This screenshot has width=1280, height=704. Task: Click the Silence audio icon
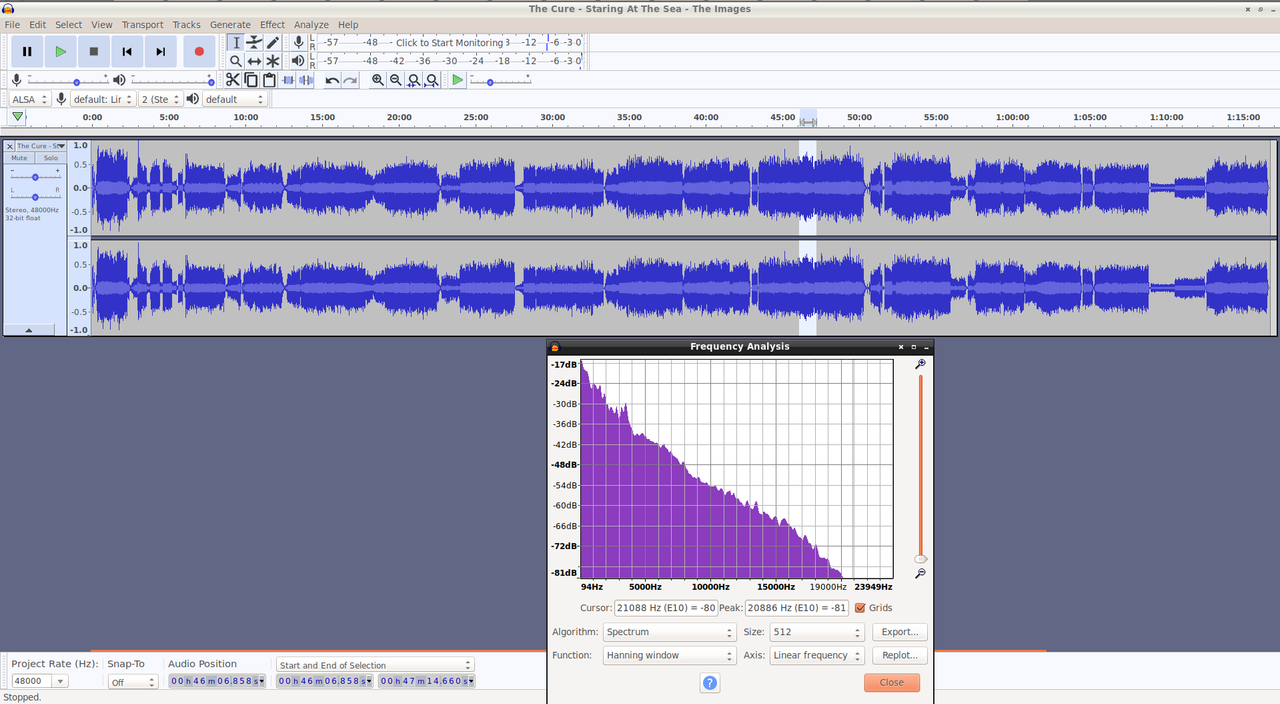tap(306, 80)
